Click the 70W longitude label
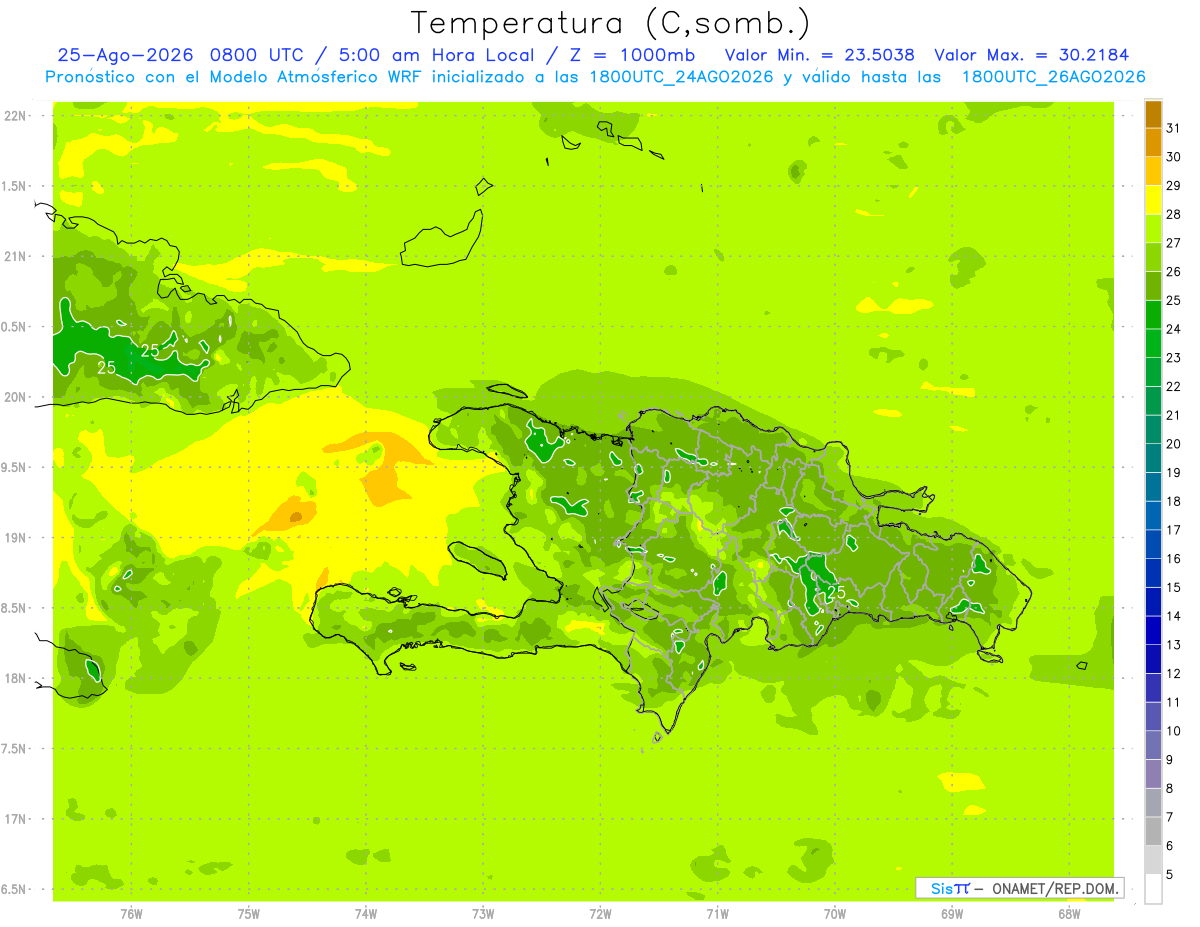 tap(835, 914)
